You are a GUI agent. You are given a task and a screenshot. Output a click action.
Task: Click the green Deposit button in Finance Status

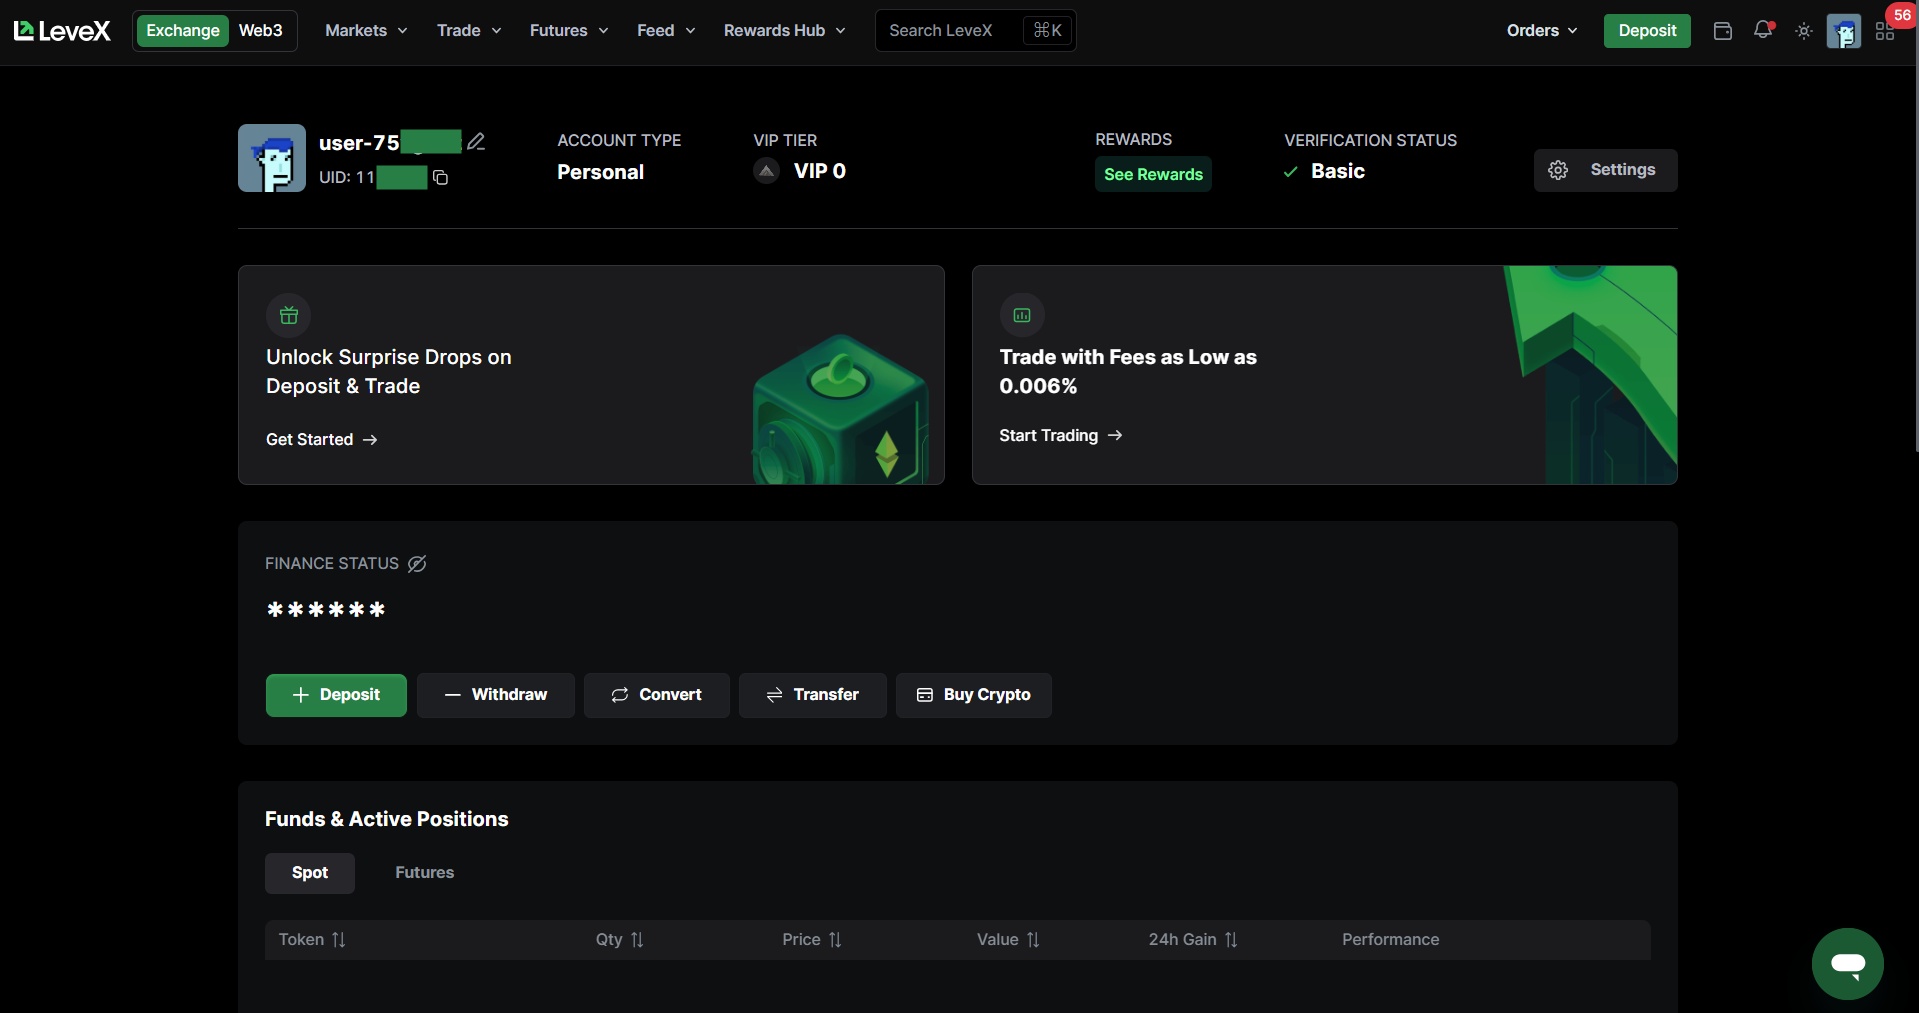[x=336, y=695]
